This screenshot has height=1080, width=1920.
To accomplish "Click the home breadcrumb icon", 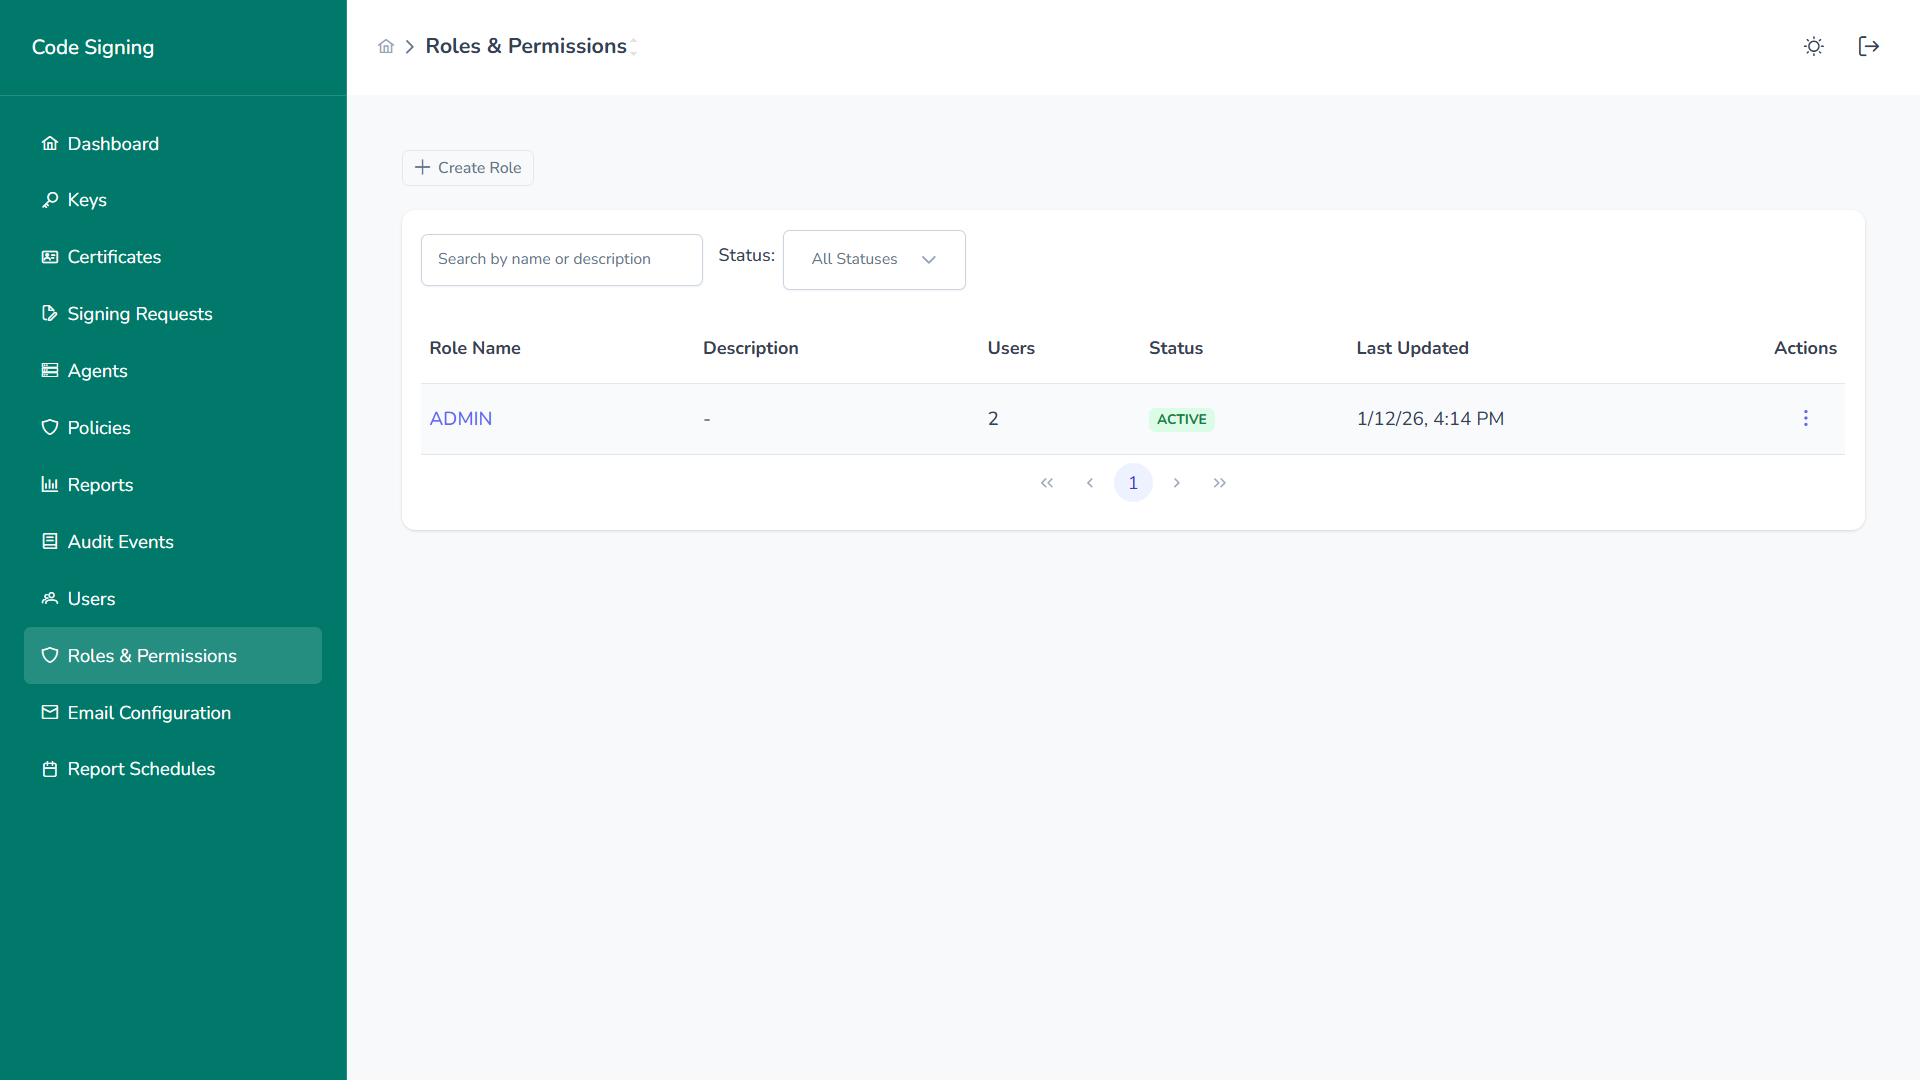I will click(x=386, y=46).
